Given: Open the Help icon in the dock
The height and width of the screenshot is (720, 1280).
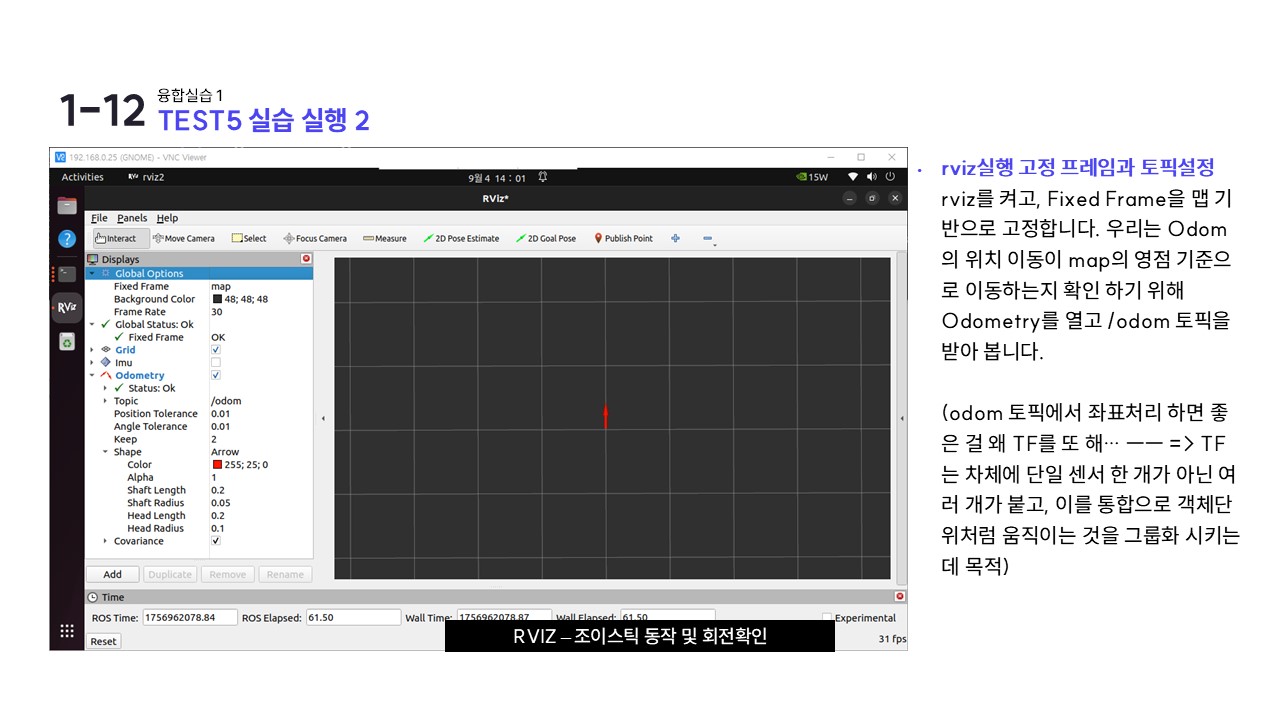Looking at the screenshot, I should click(67, 238).
